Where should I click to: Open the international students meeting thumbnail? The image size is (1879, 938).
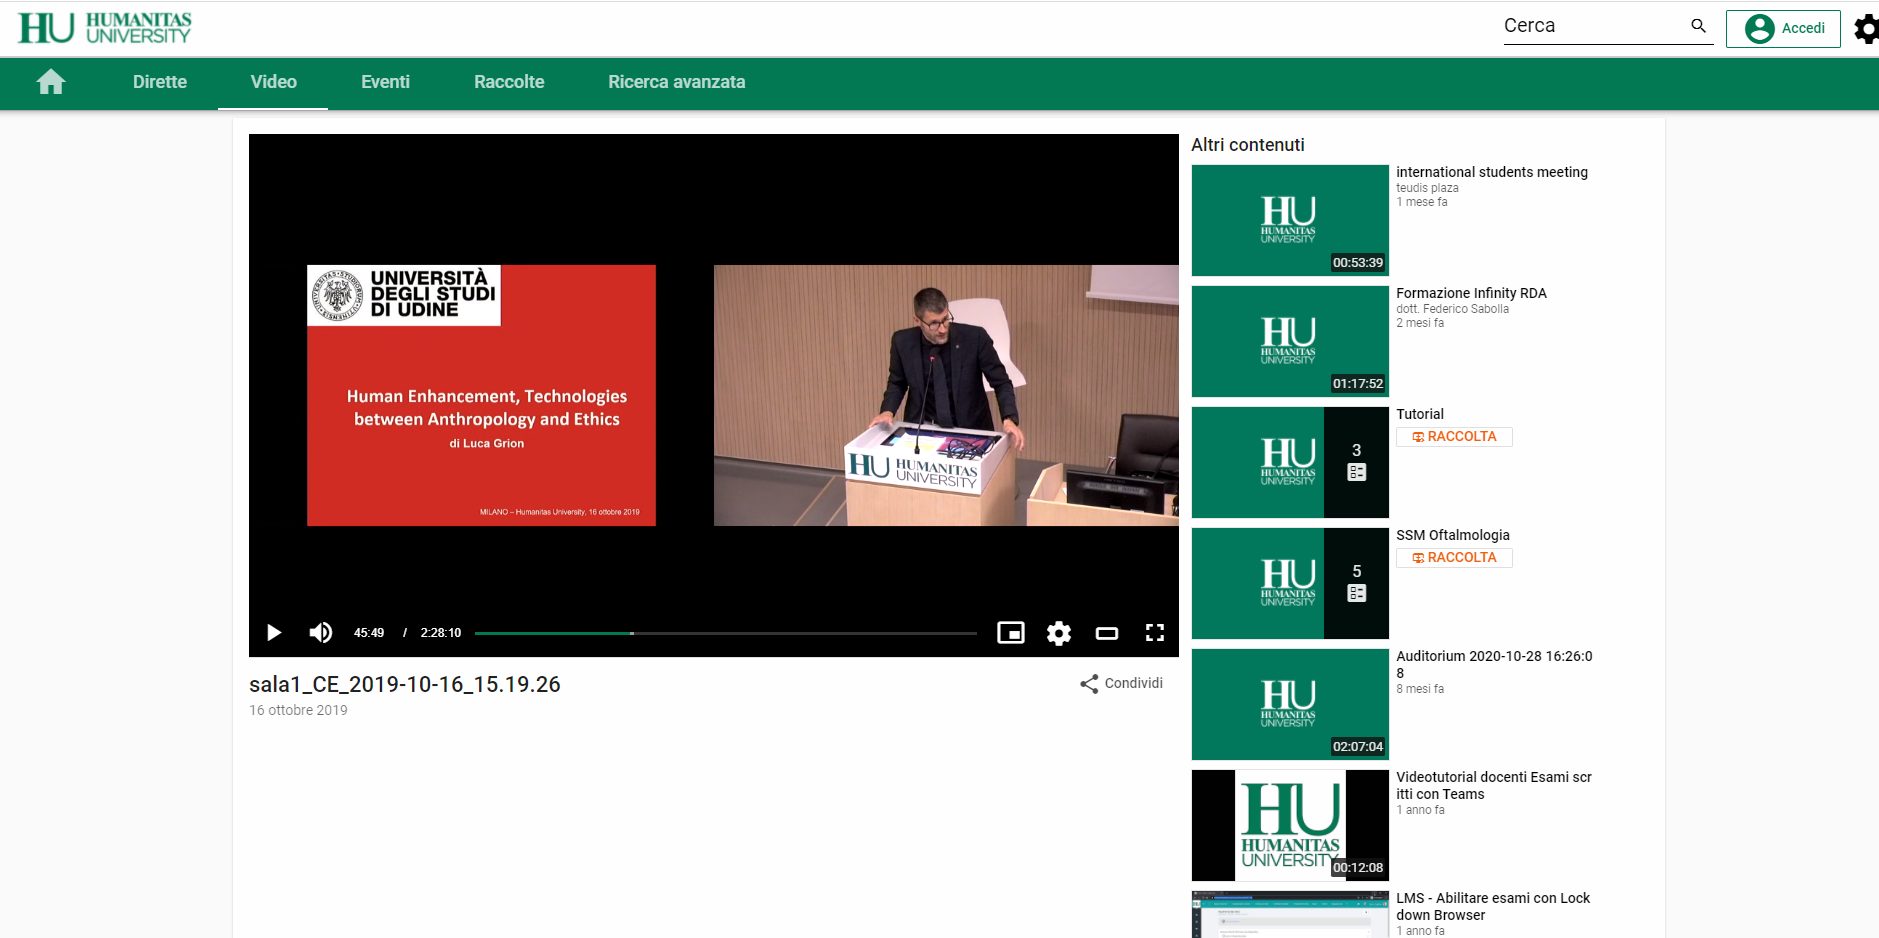click(x=1290, y=220)
